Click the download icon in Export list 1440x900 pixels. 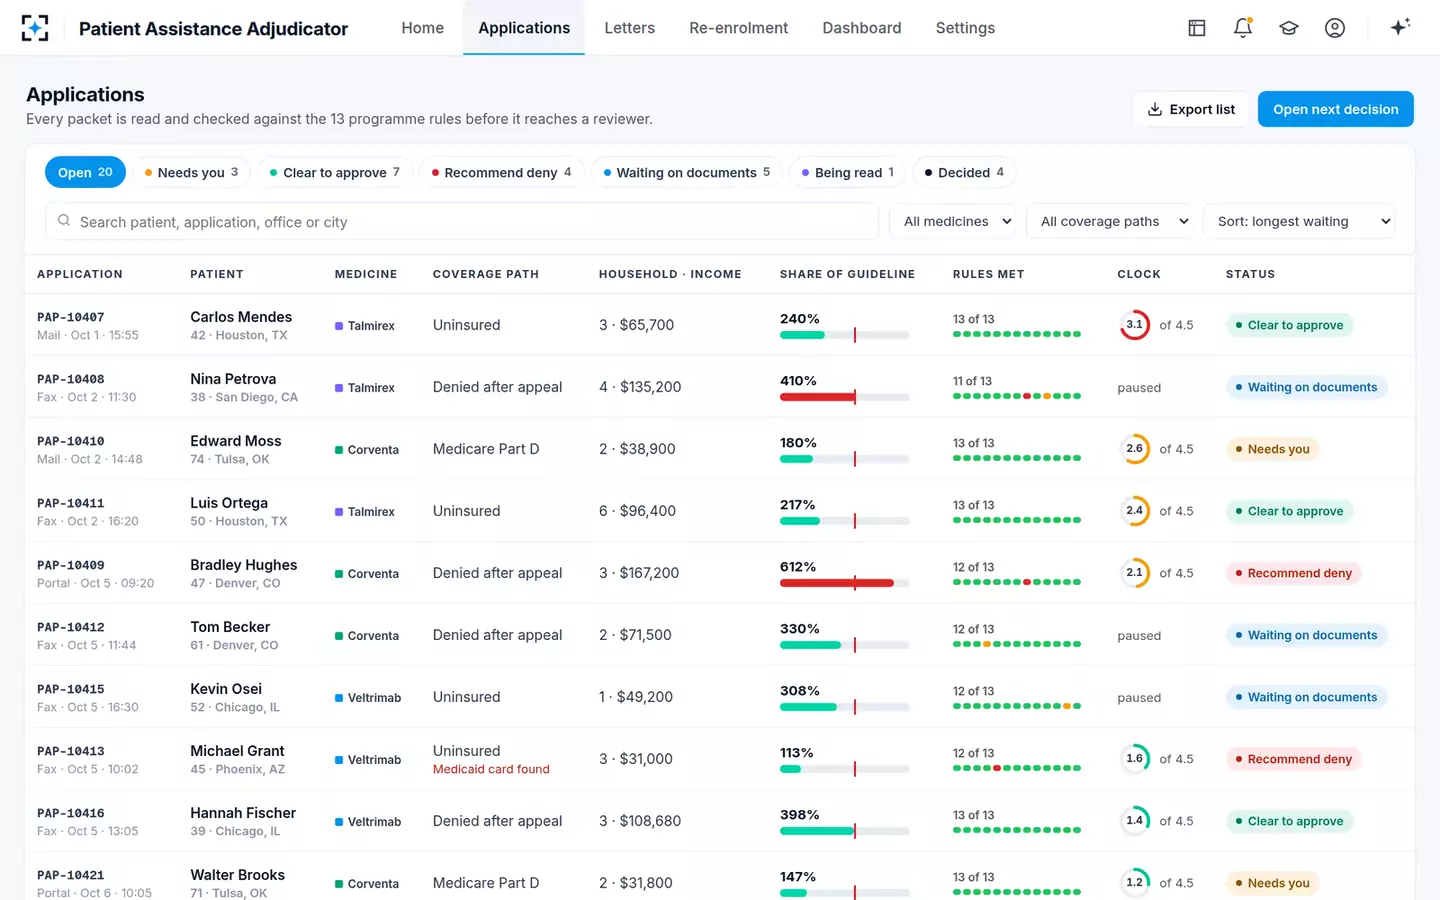click(x=1155, y=109)
